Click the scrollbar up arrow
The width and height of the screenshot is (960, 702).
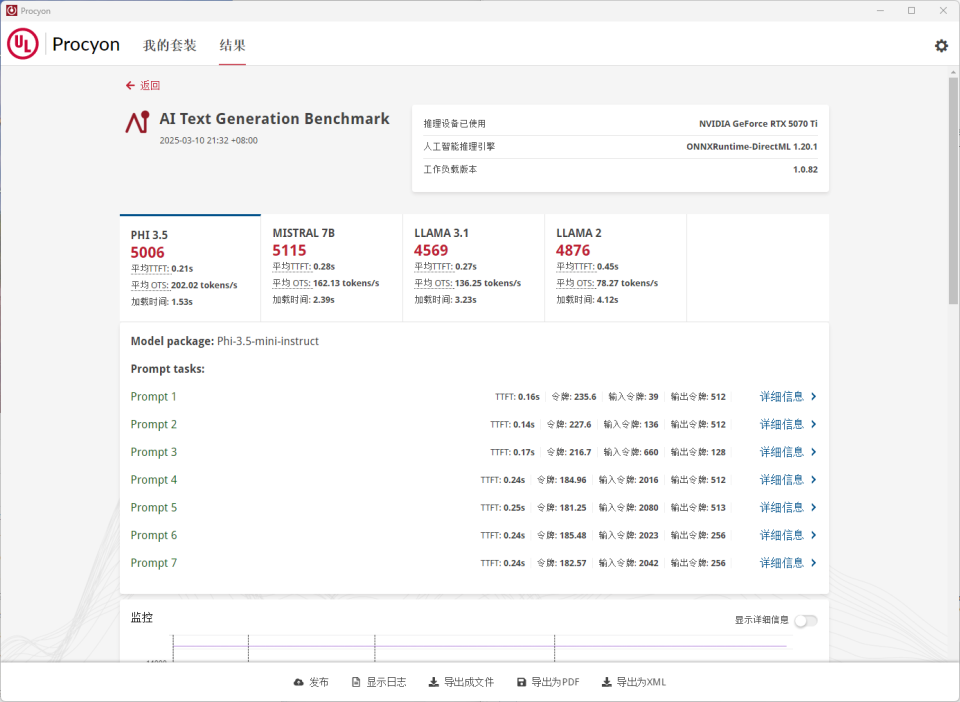[953, 72]
